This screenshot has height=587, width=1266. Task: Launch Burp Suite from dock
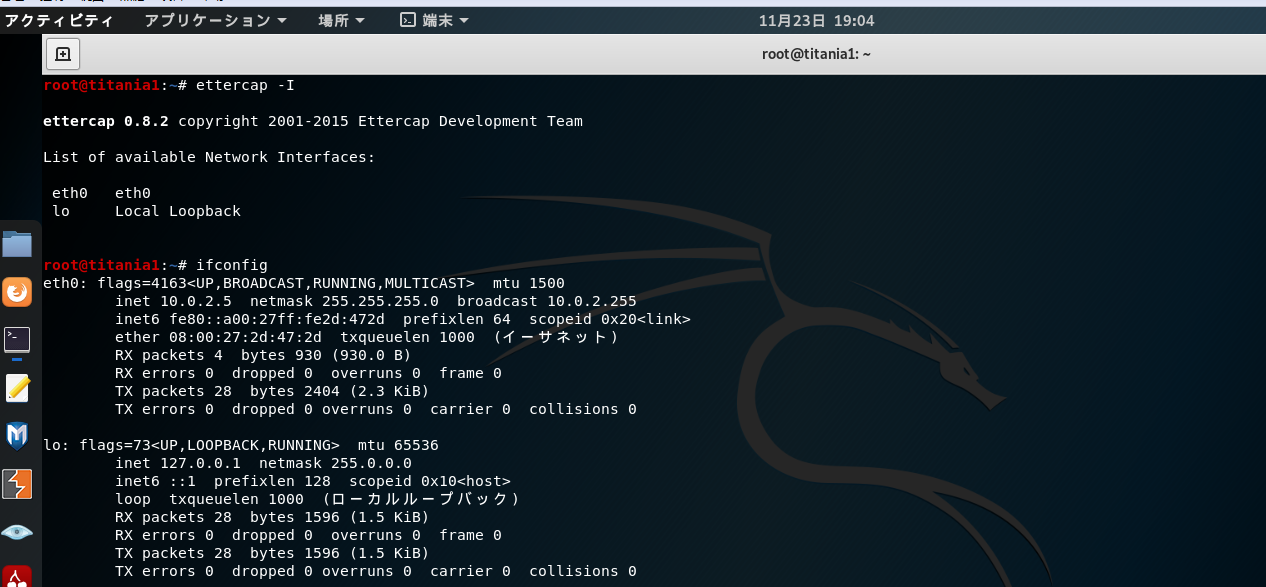tap(17, 484)
